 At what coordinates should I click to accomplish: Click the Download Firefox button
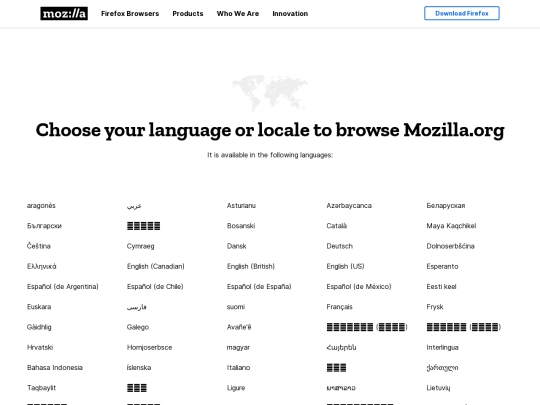[461, 13]
